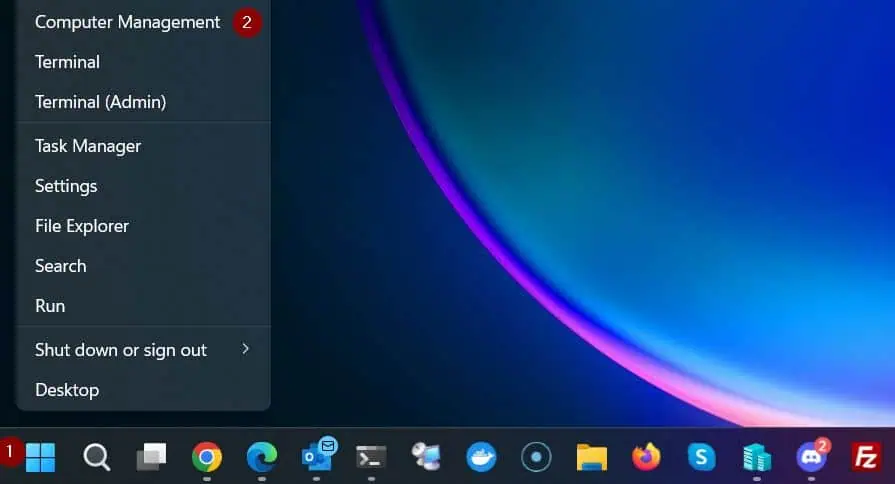The image size is (895, 484).
Task: Open the teal buildings app icon
Action: (x=757, y=457)
